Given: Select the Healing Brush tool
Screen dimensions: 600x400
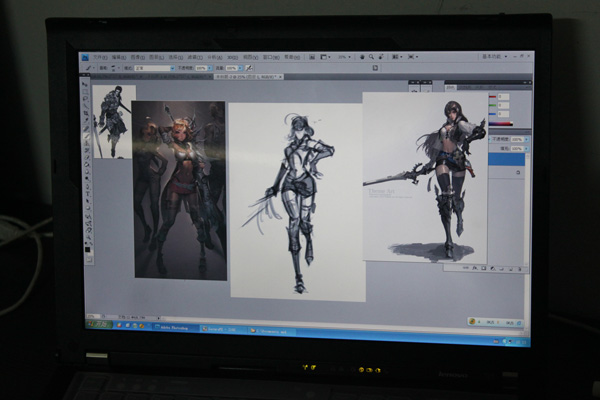Looking at the screenshot, I should click(x=86, y=129).
